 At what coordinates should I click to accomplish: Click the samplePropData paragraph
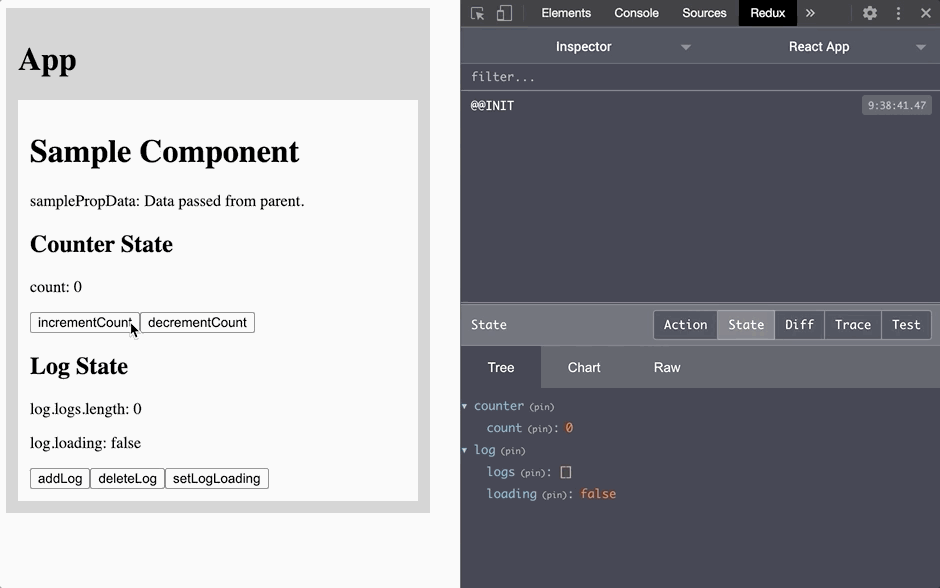click(167, 201)
